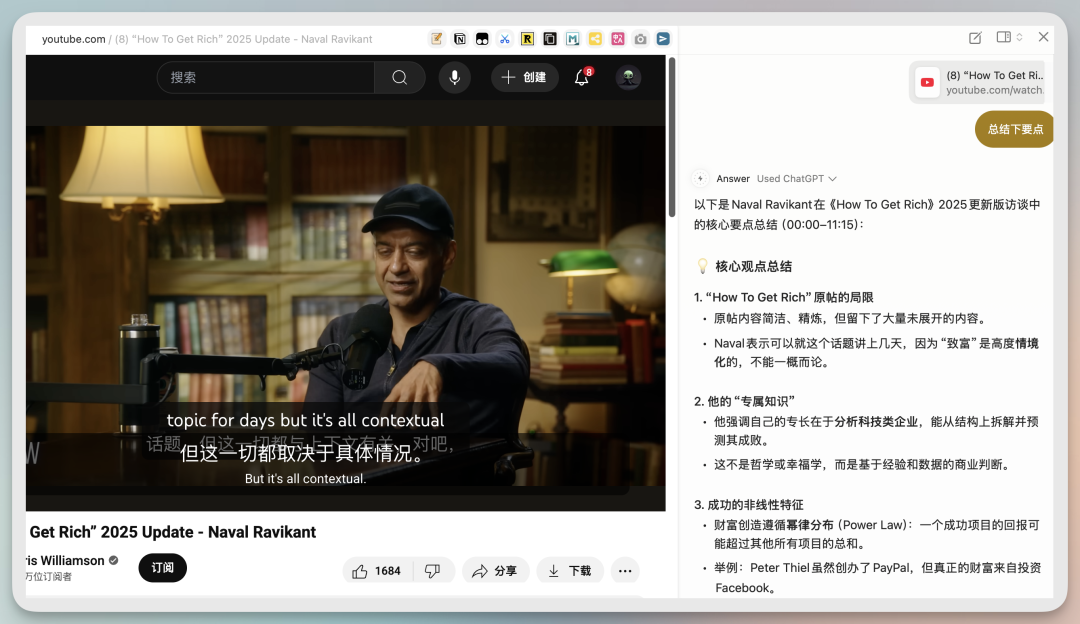Open the sidebar layout switcher dropdown

click(x=1009, y=38)
